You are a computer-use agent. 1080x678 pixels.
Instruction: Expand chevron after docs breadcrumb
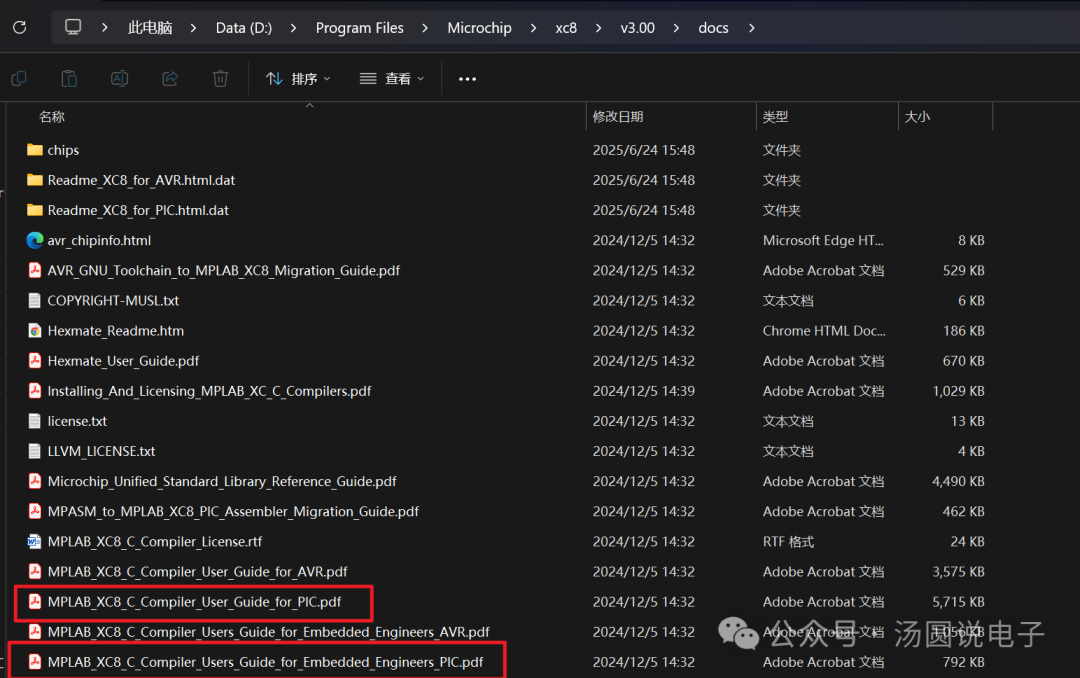[751, 28]
